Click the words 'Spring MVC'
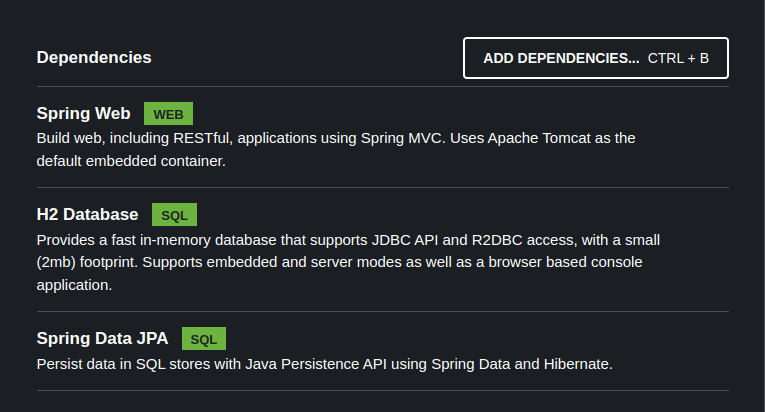765x412 pixels. 401,138
